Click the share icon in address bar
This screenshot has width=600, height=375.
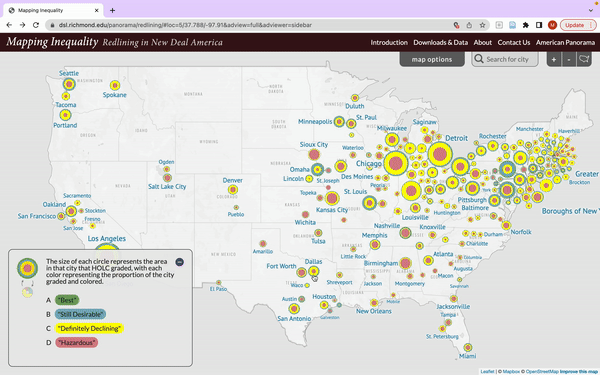click(x=469, y=25)
